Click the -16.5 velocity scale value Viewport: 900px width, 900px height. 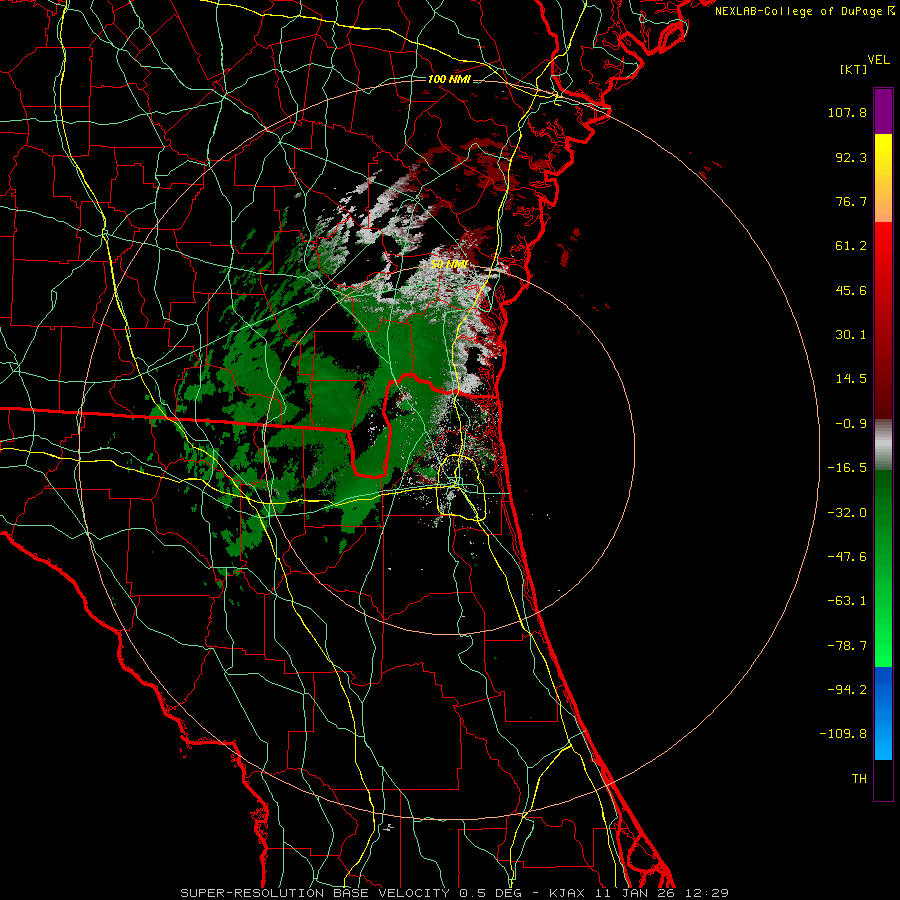click(847, 468)
